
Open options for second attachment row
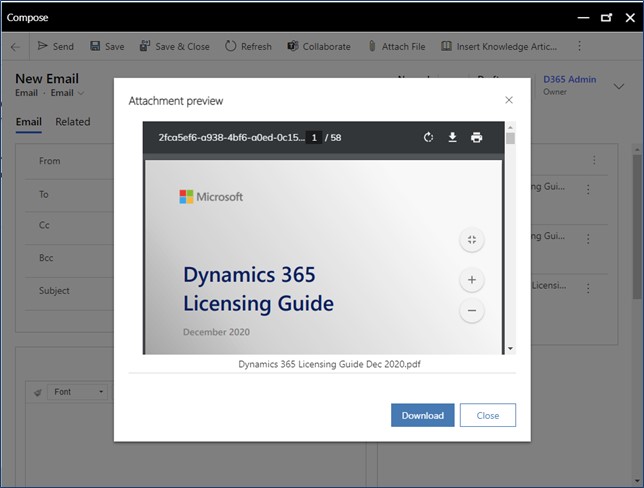tap(588, 239)
